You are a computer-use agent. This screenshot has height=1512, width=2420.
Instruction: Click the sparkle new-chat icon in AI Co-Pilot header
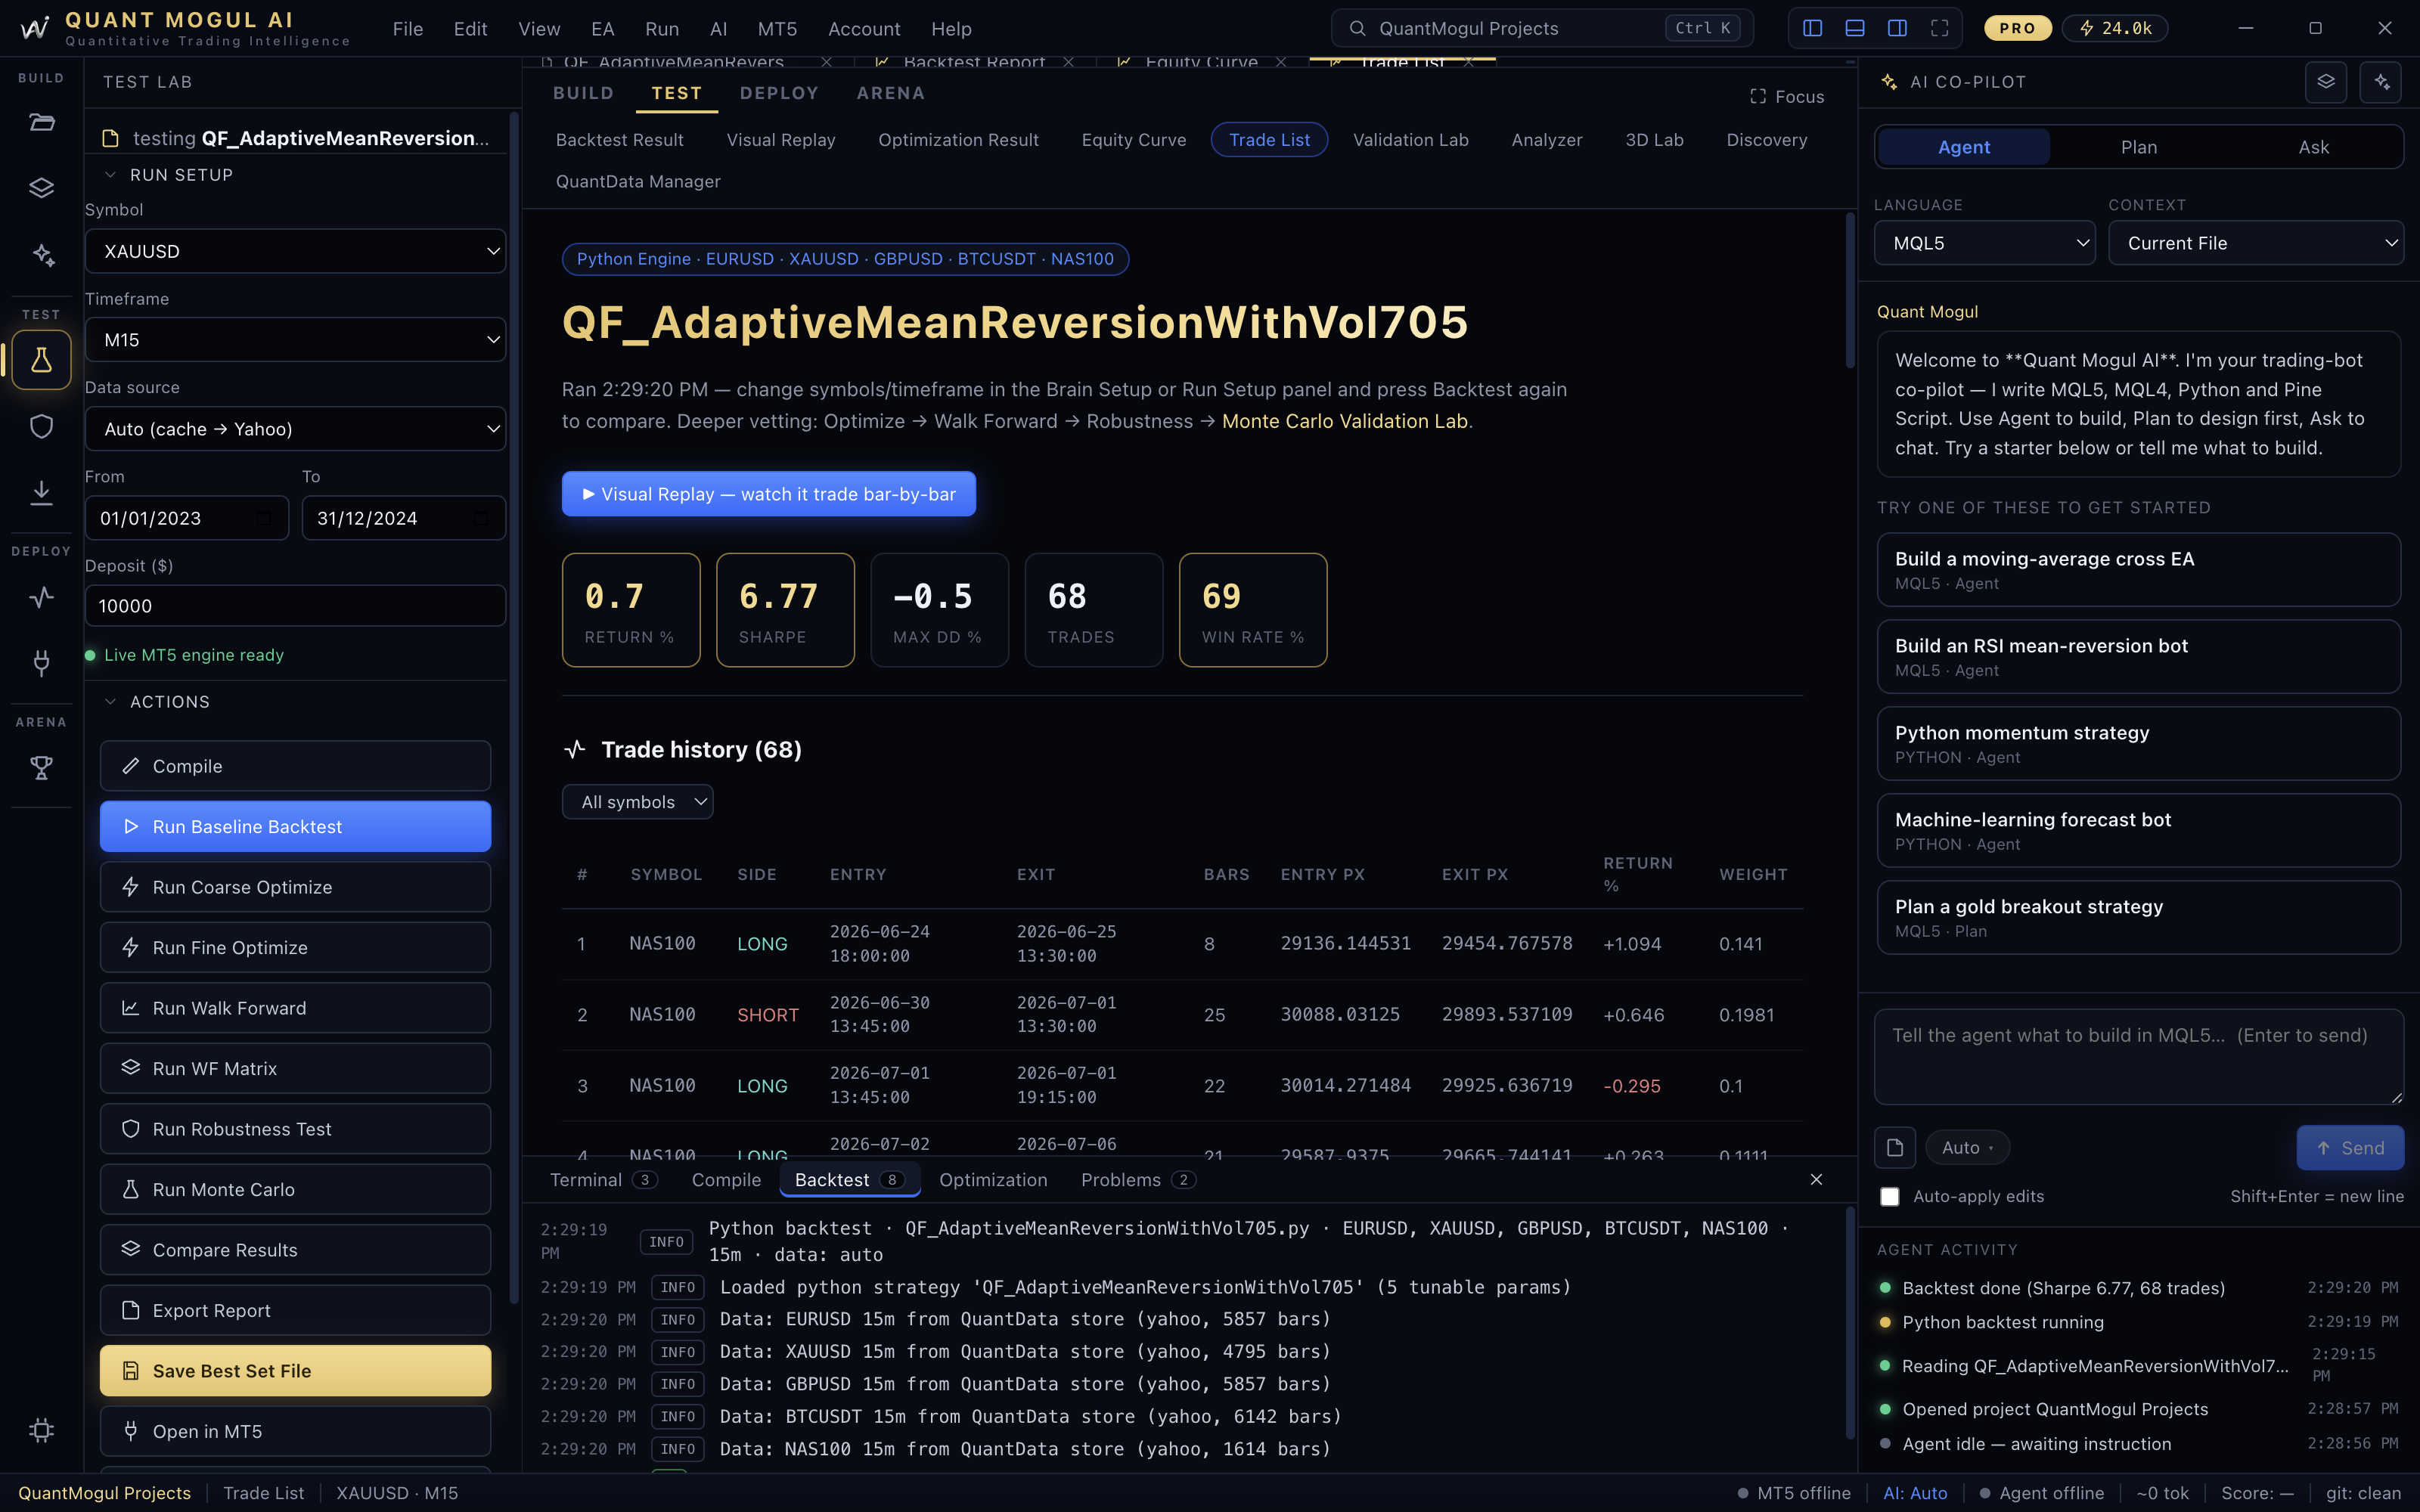[x=2381, y=82]
